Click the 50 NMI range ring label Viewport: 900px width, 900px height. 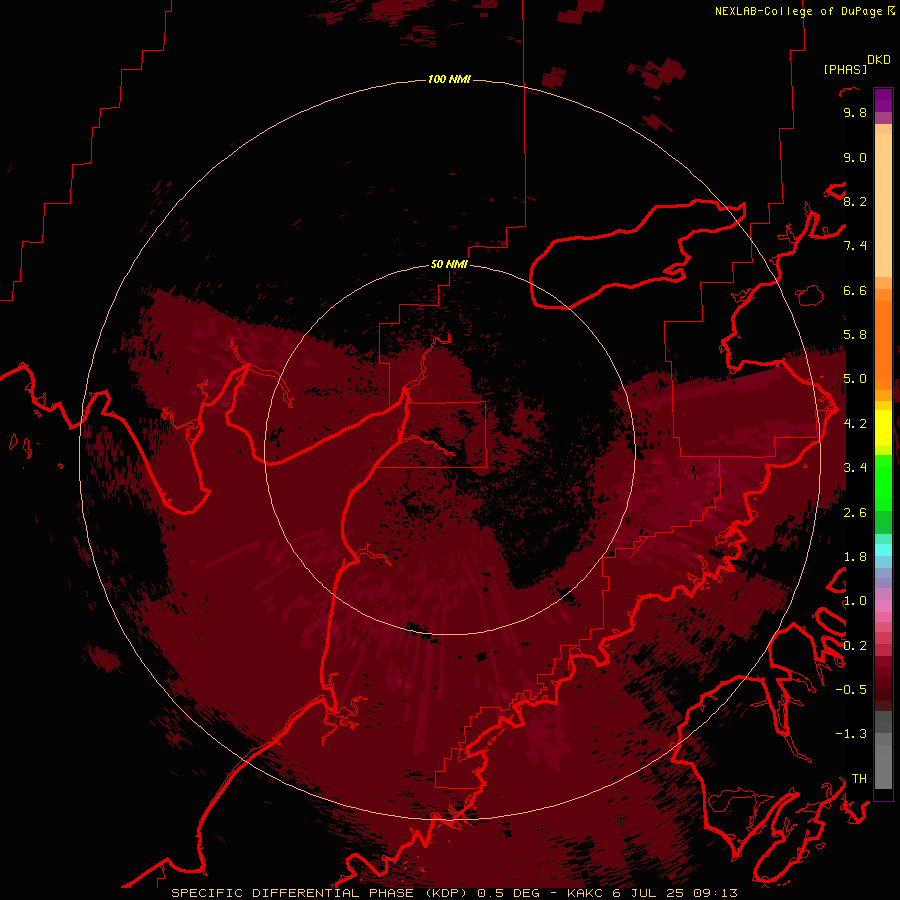point(449,264)
